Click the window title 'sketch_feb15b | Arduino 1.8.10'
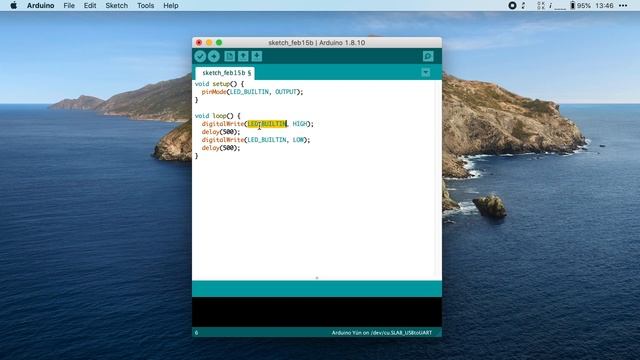 pos(317,42)
